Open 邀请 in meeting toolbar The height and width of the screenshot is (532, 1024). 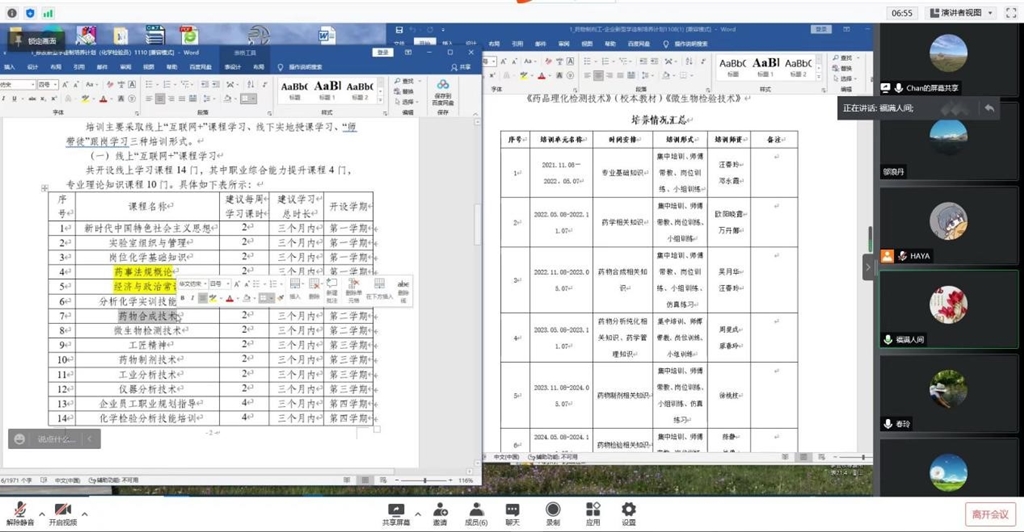click(440, 514)
